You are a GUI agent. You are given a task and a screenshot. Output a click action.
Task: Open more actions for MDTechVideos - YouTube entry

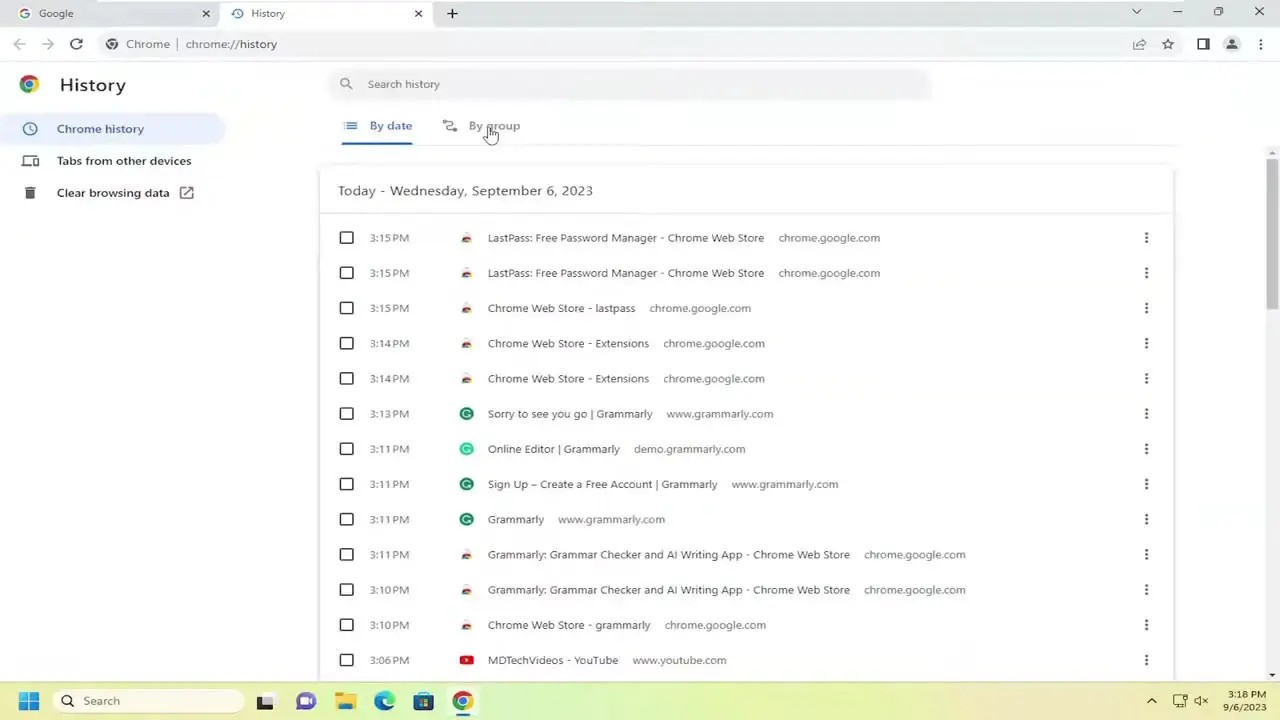1146,660
